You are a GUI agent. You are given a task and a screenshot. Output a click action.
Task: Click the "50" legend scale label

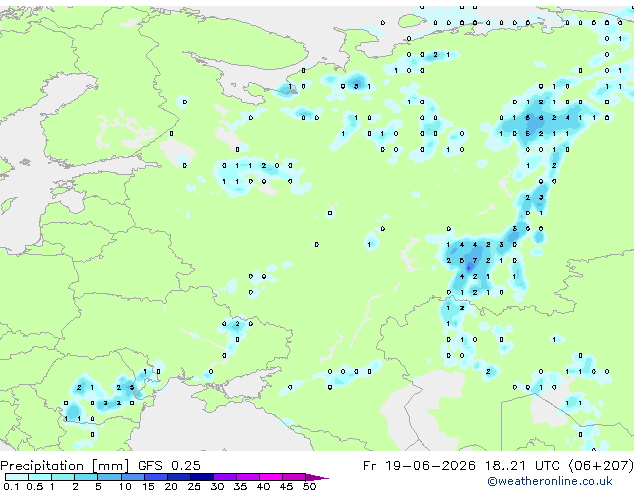click(x=309, y=486)
